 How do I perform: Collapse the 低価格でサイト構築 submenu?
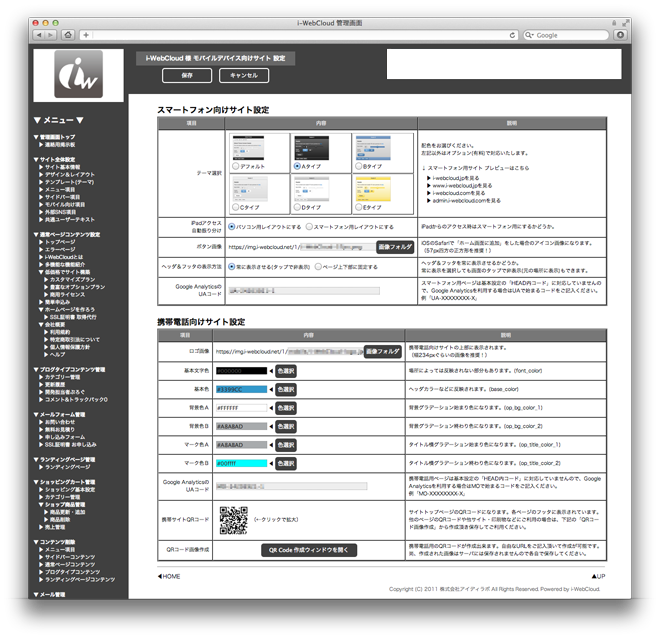(x=41, y=272)
